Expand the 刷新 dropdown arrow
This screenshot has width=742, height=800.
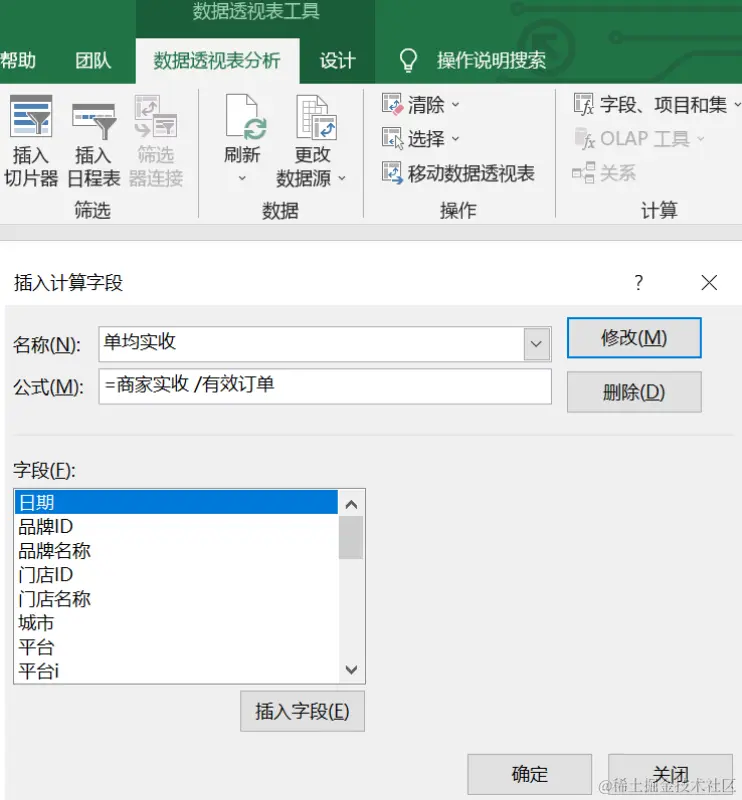coord(242,178)
